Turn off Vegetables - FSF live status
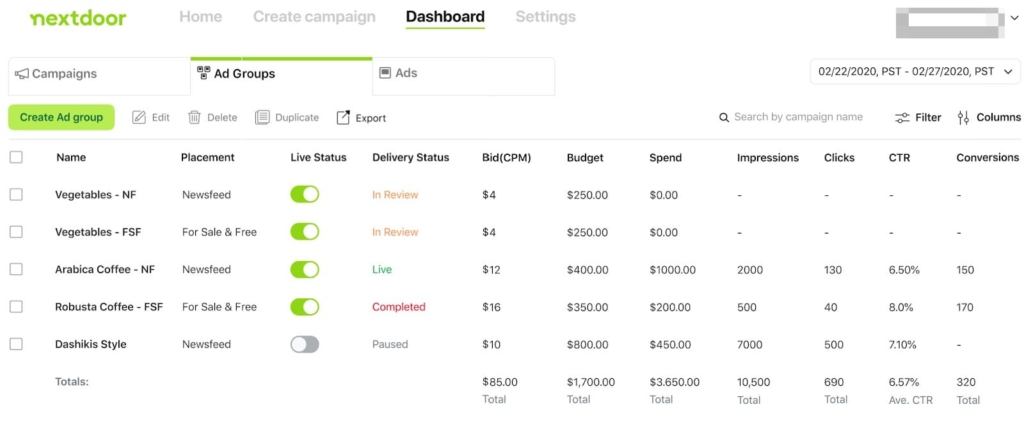The image size is (1024, 423). pos(305,232)
